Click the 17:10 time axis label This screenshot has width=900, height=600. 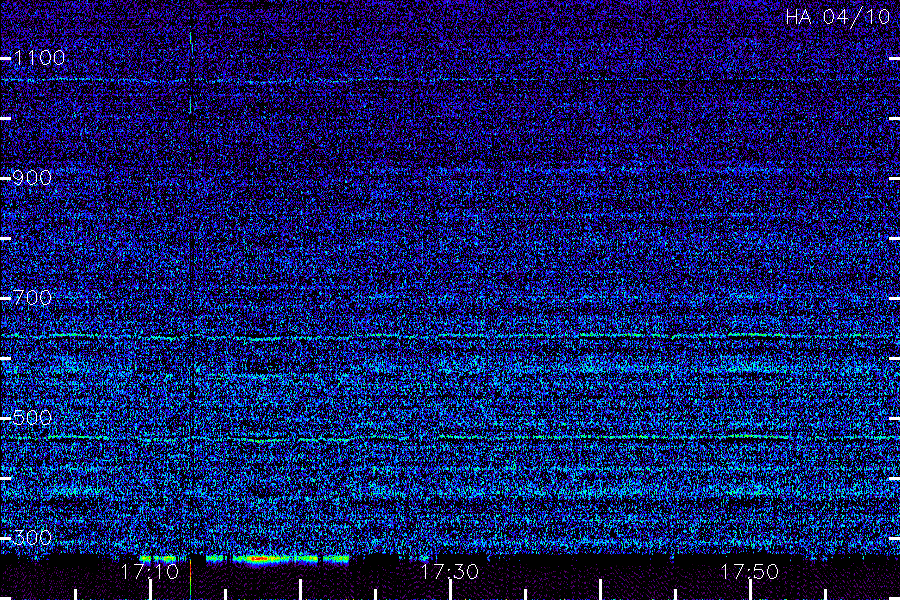[149, 572]
